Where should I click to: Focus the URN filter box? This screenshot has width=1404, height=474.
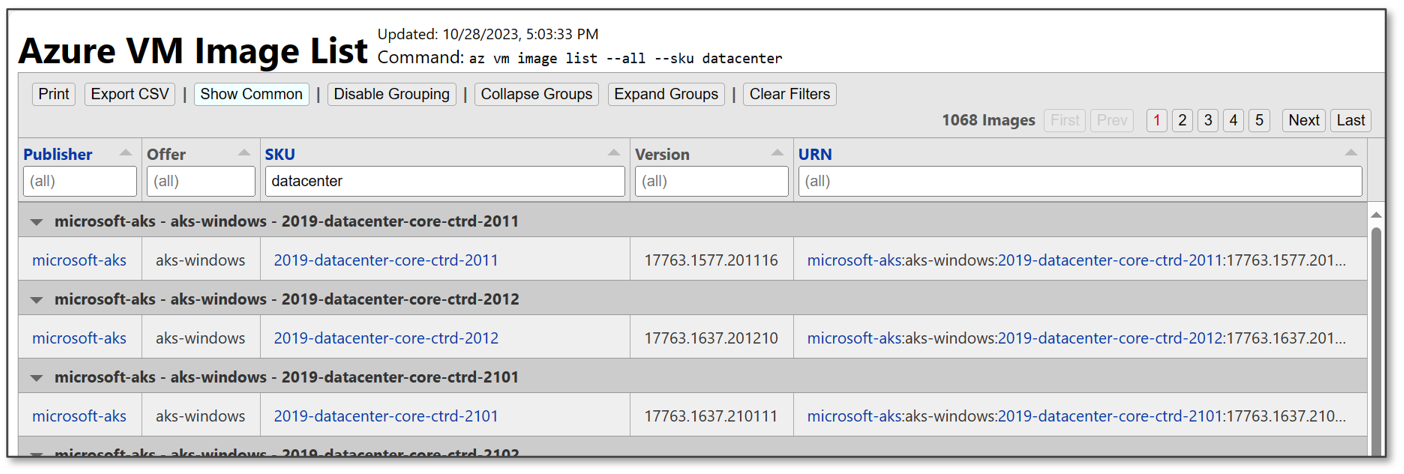pos(1080,181)
